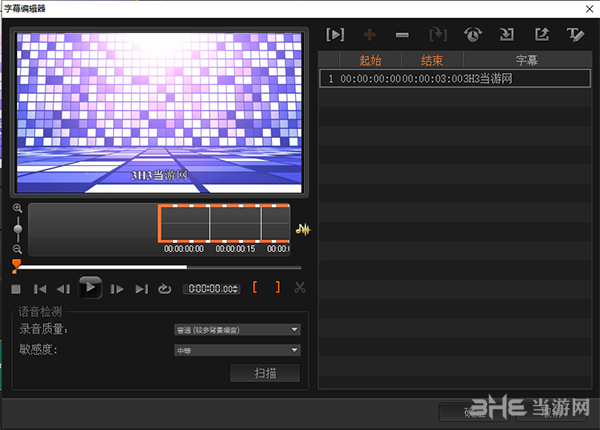Play the selected subtitle segment

click(335, 35)
